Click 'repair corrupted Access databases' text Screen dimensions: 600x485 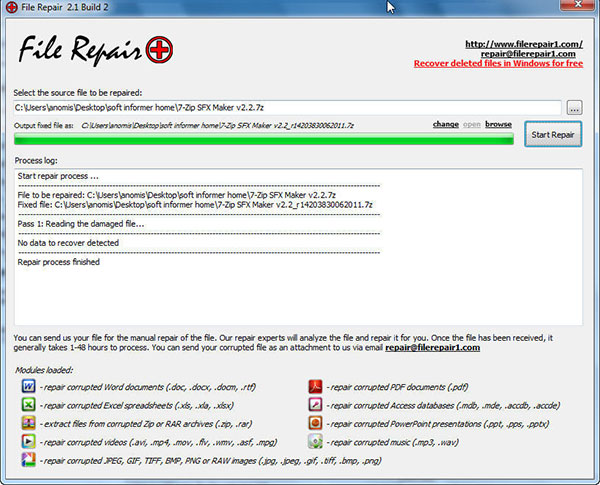click(x=443, y=405)
